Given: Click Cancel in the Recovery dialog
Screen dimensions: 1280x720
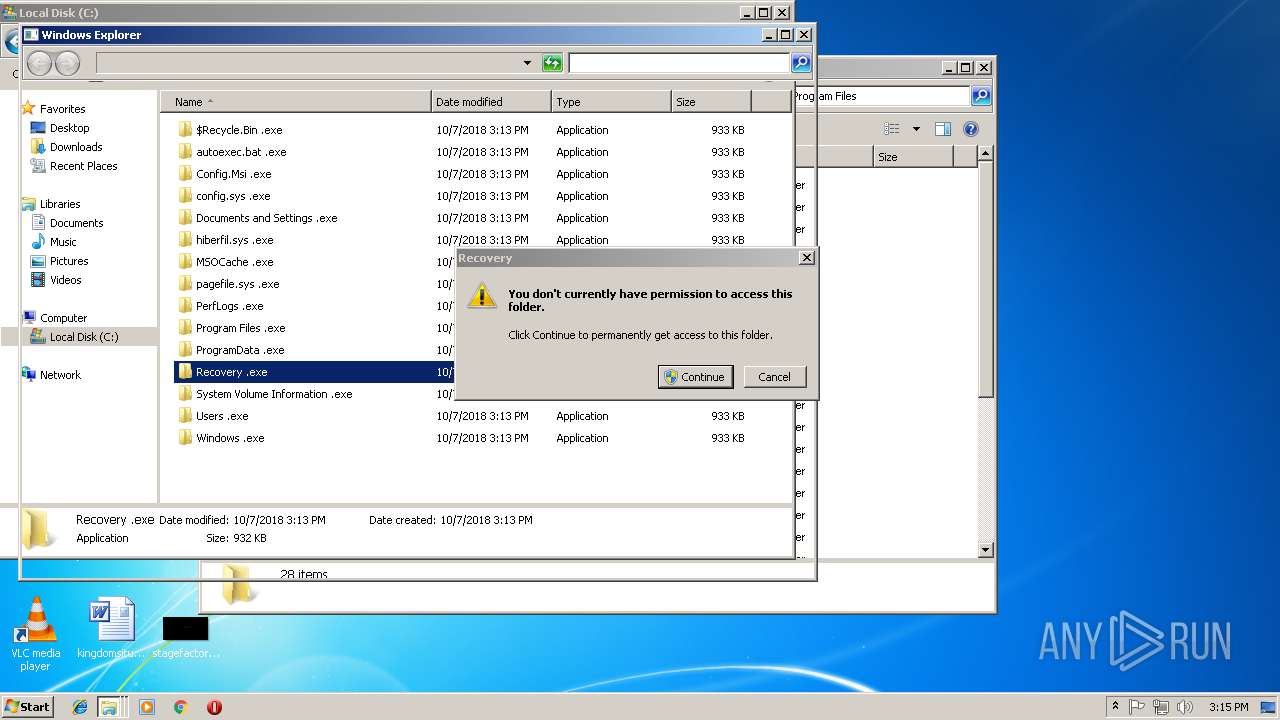Looking at the screenshot, I should 774,377.
